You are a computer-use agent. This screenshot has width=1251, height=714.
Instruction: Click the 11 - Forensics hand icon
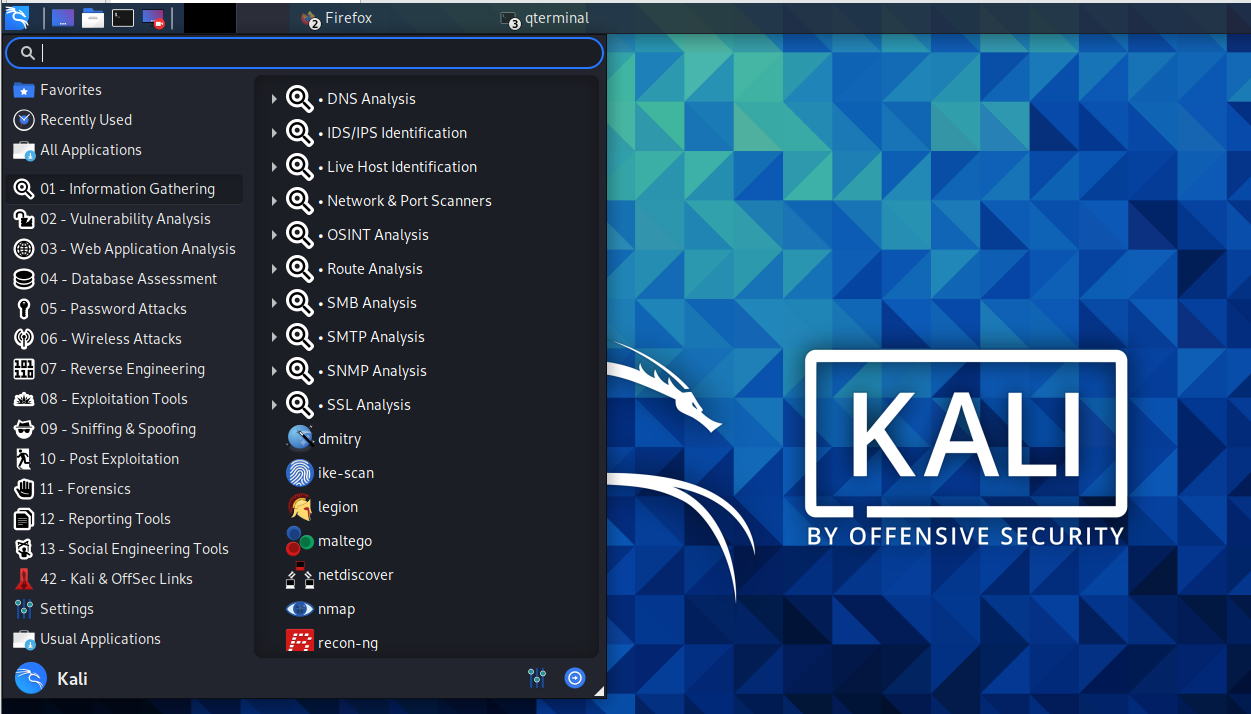24,489
